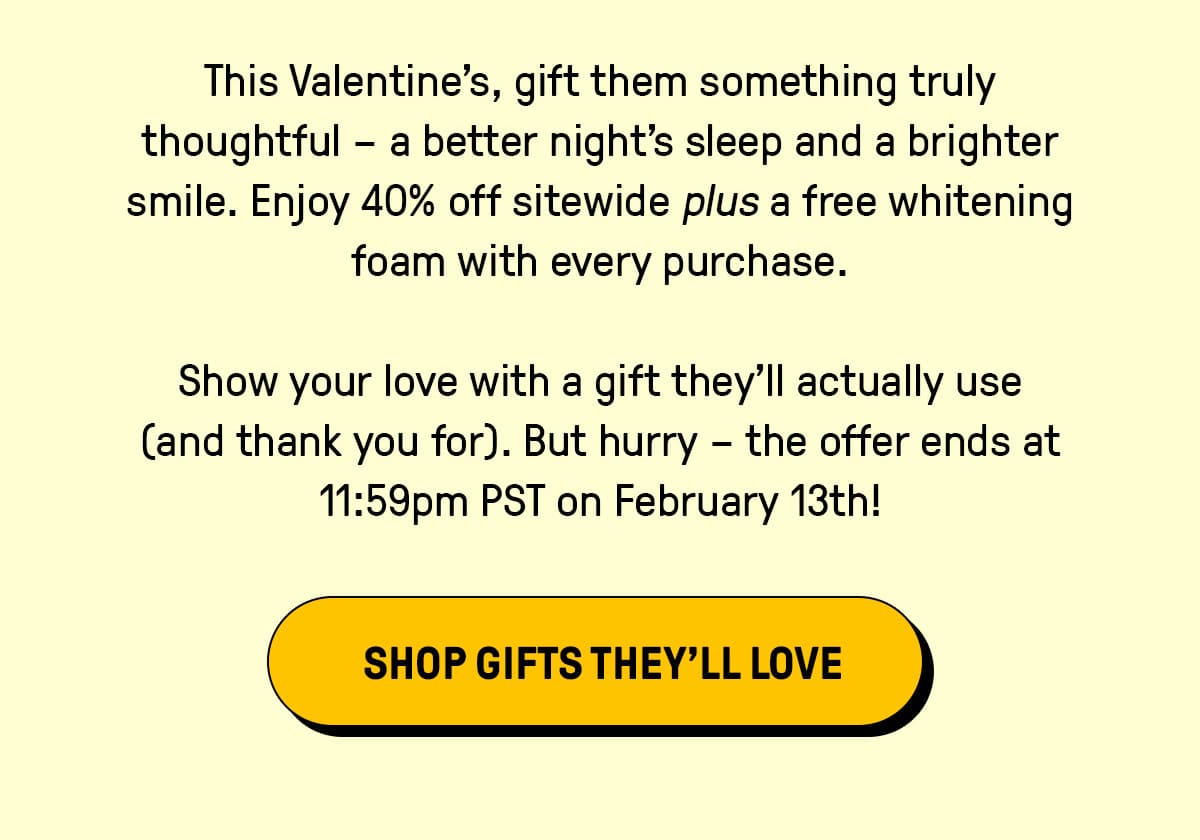Screen dimensions: 1200x840
Task: Click the word "smile." in the first paragraph
Action: click(x=183, y=203)
